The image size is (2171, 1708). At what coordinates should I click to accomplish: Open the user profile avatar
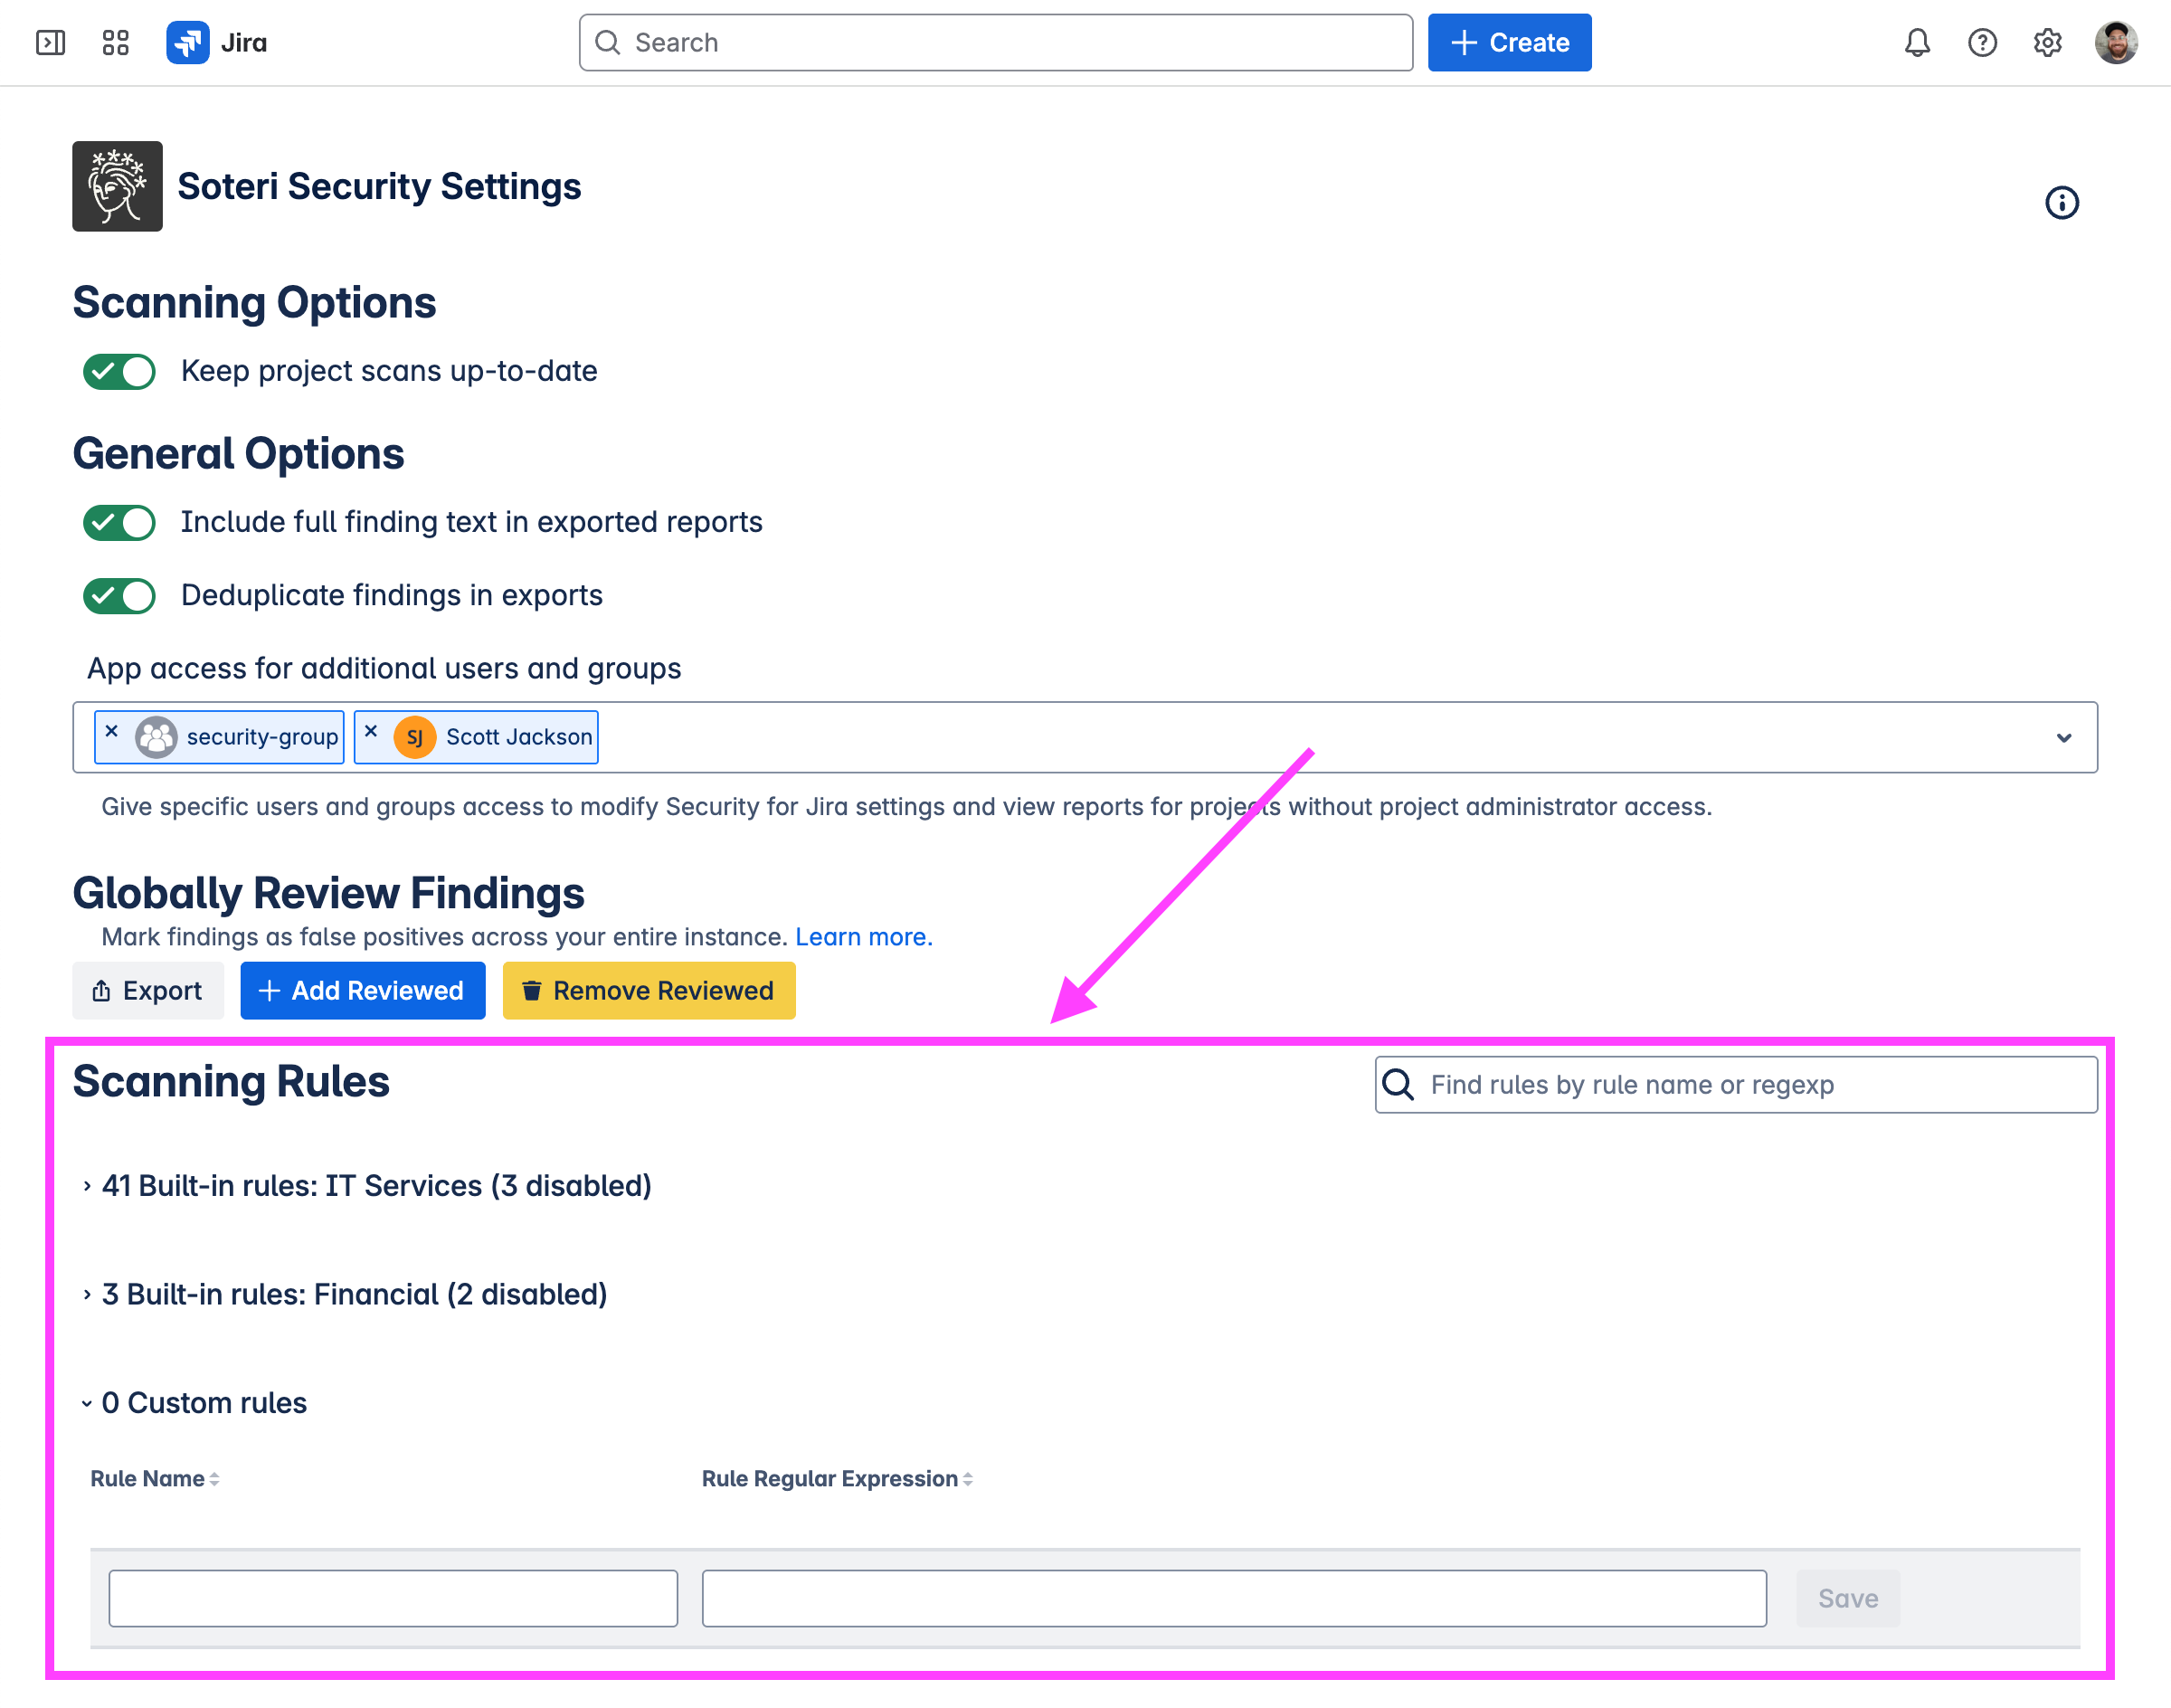[2115, 42]
